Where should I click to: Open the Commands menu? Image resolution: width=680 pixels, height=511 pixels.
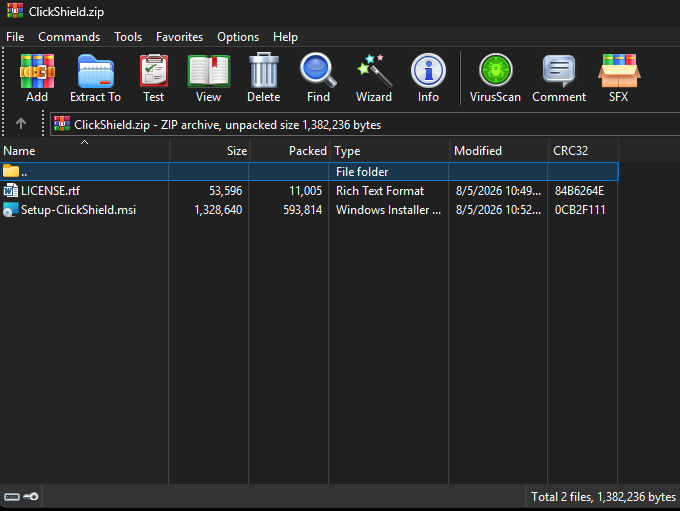coord(69,37)
